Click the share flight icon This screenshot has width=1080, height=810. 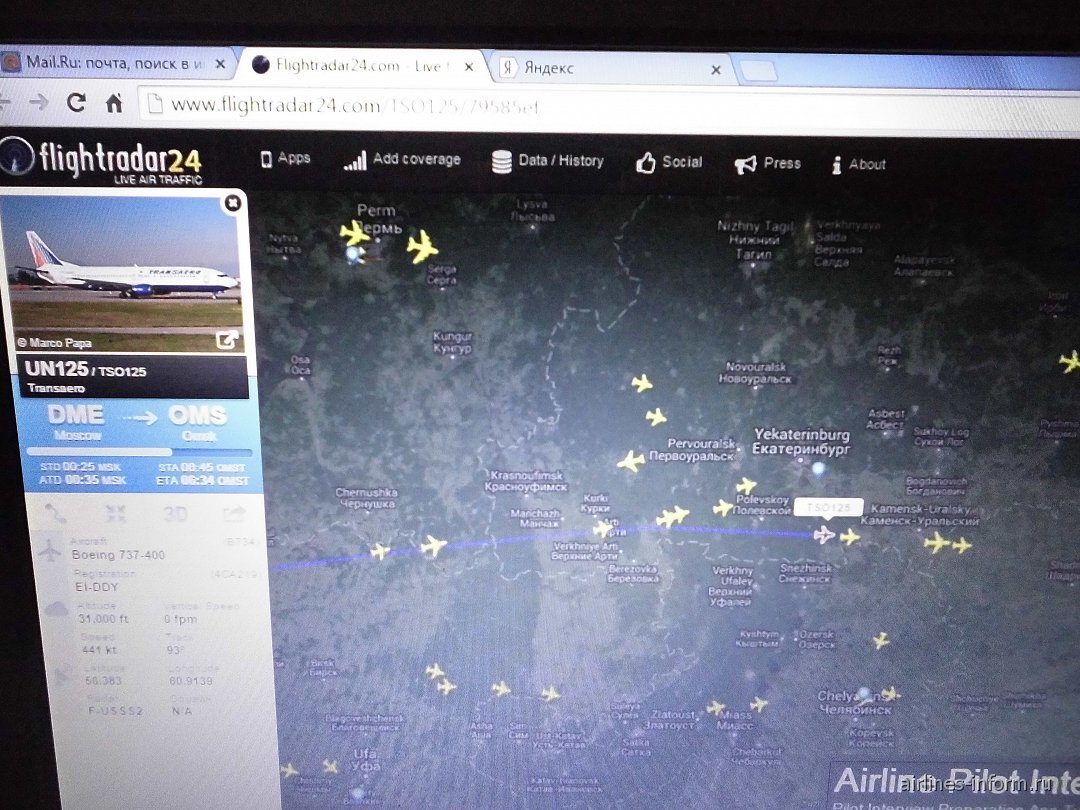coord(233,515)
